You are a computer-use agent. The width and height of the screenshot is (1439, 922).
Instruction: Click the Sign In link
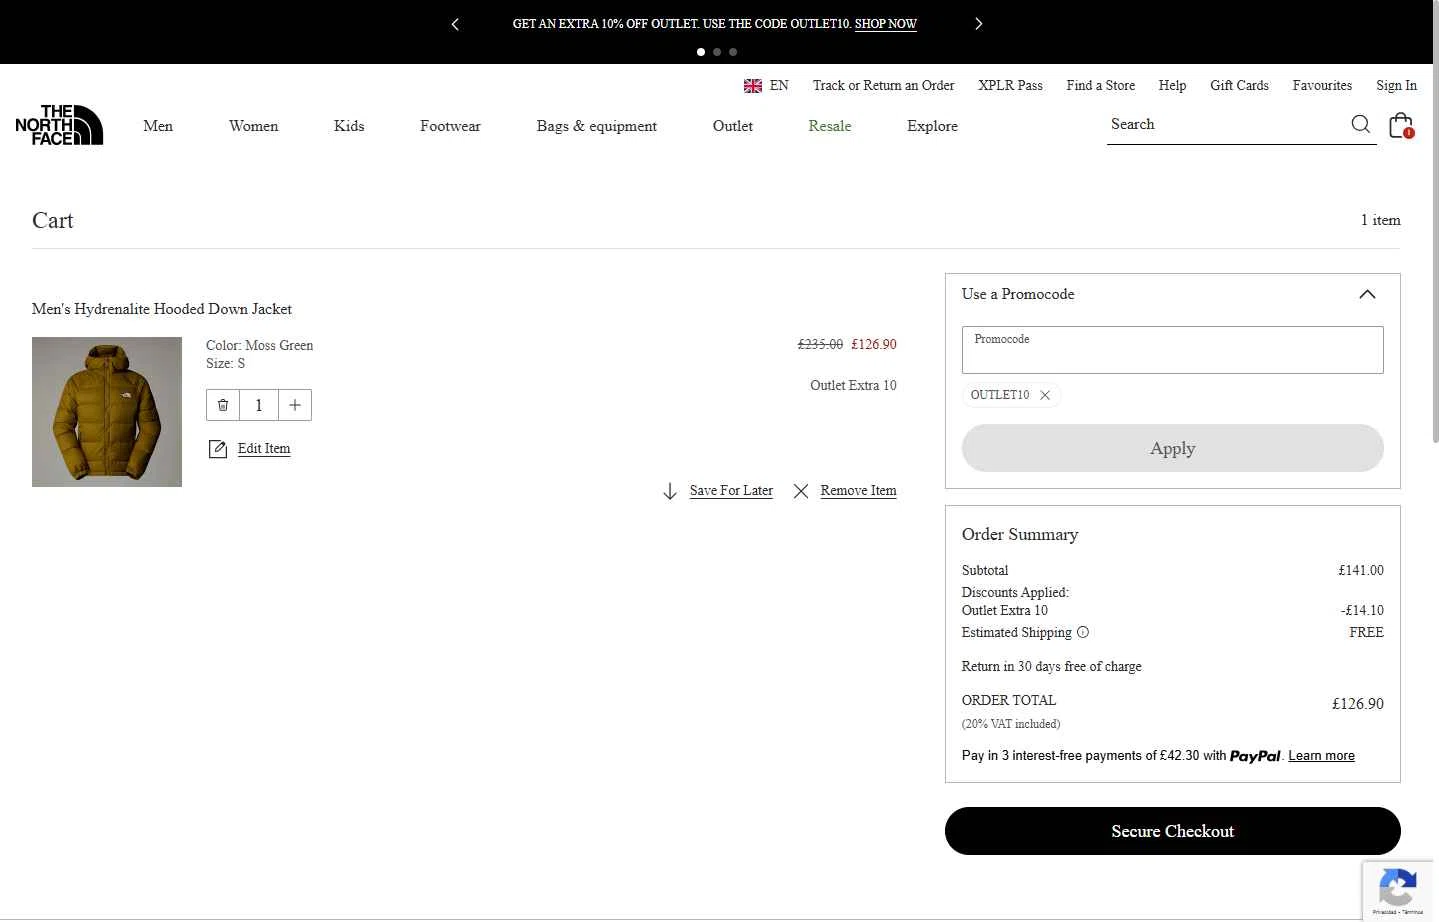(1396, 86)
